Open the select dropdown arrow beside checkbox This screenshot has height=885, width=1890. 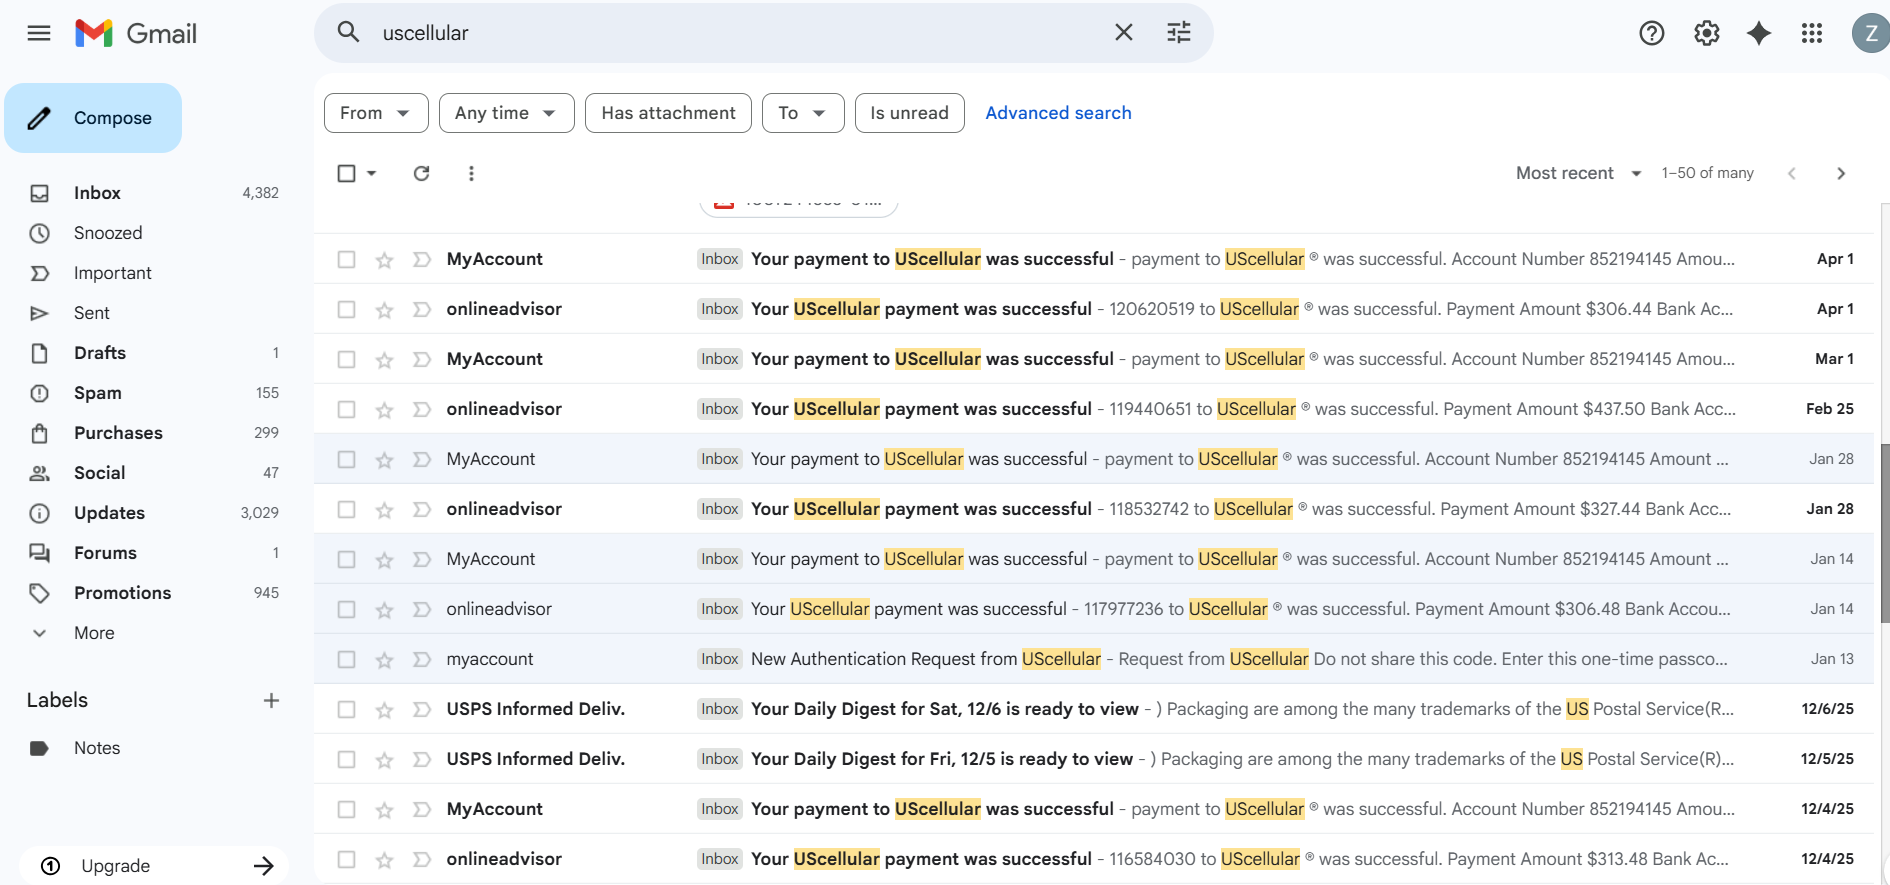[x=372, y=173]
